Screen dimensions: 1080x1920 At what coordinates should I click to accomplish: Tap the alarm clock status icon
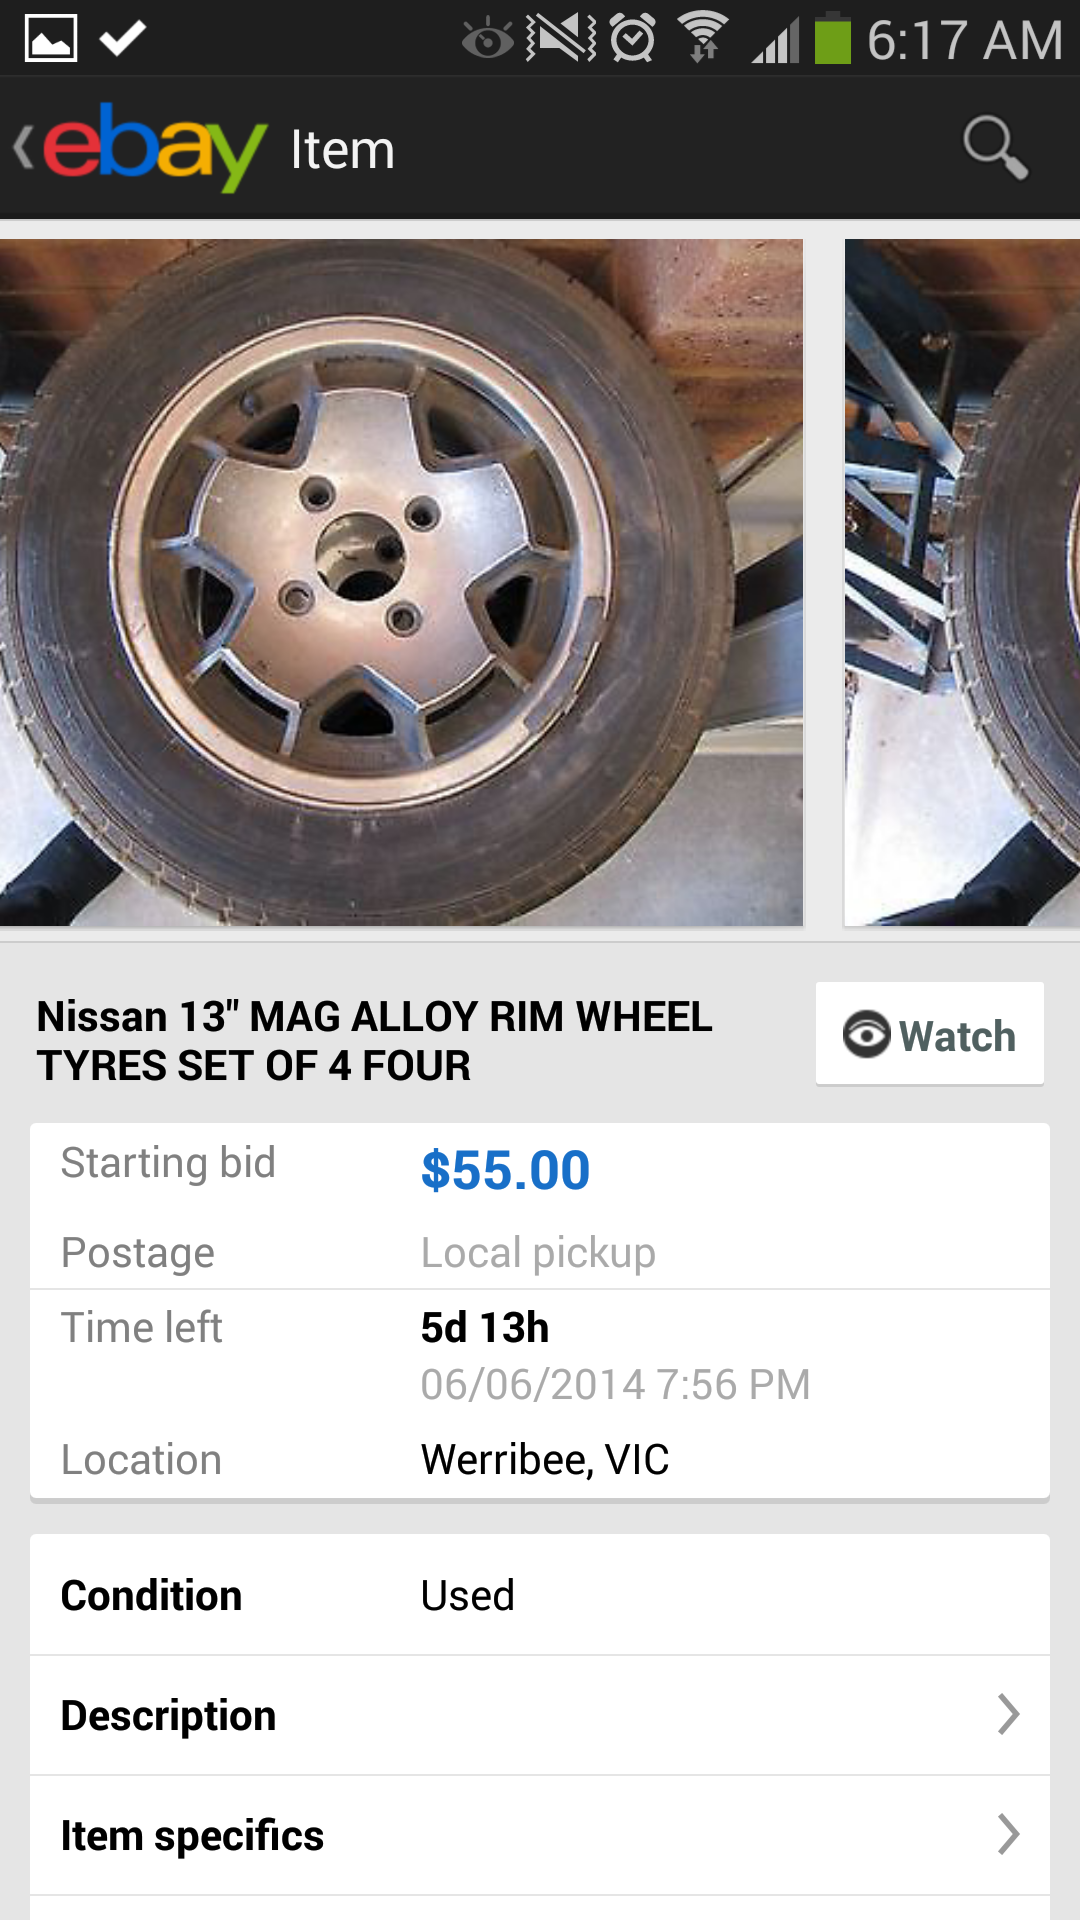[x=632, y=39]
